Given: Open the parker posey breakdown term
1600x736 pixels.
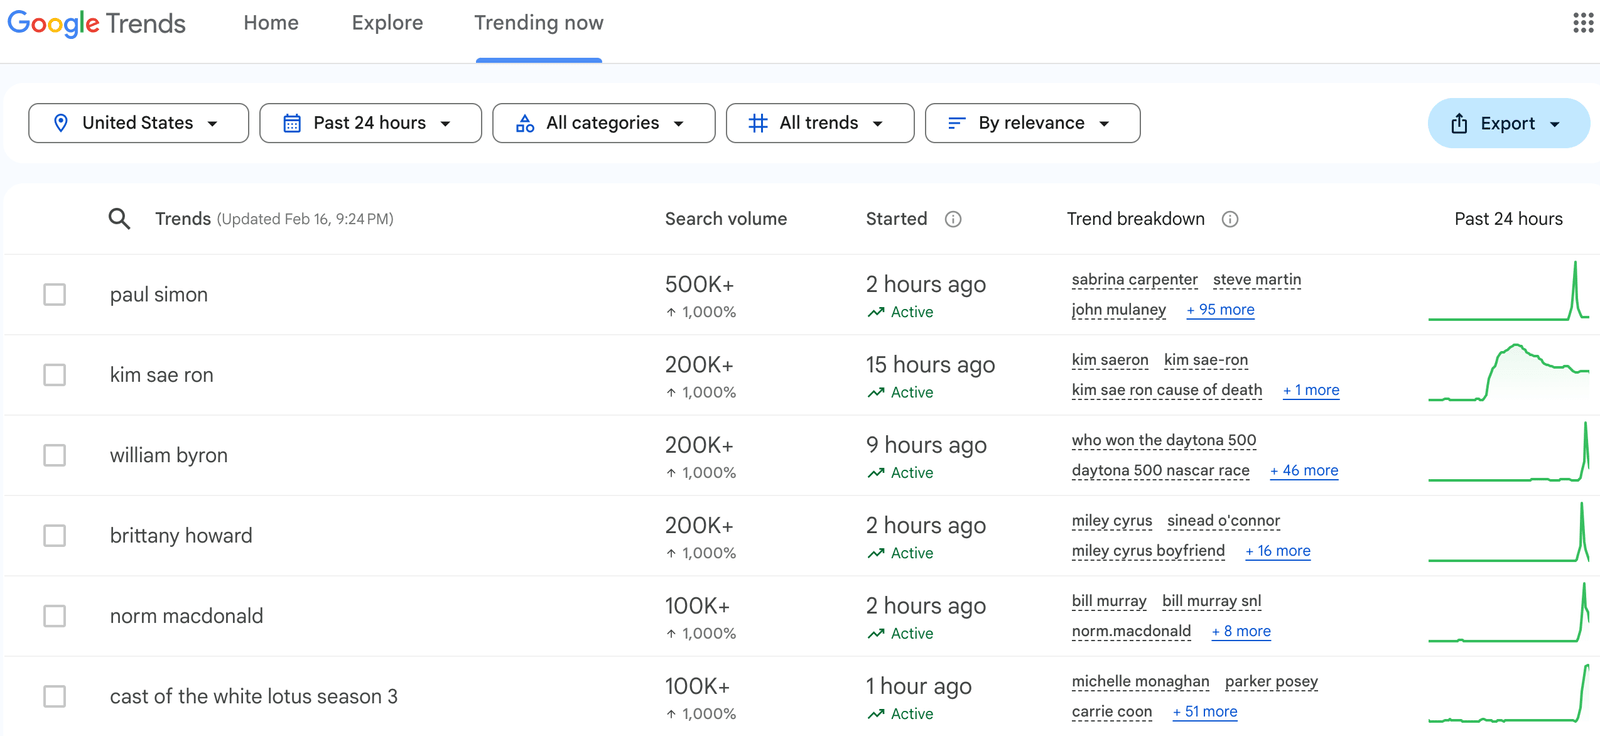Looking at the screenshot, I should point(1272,682).
